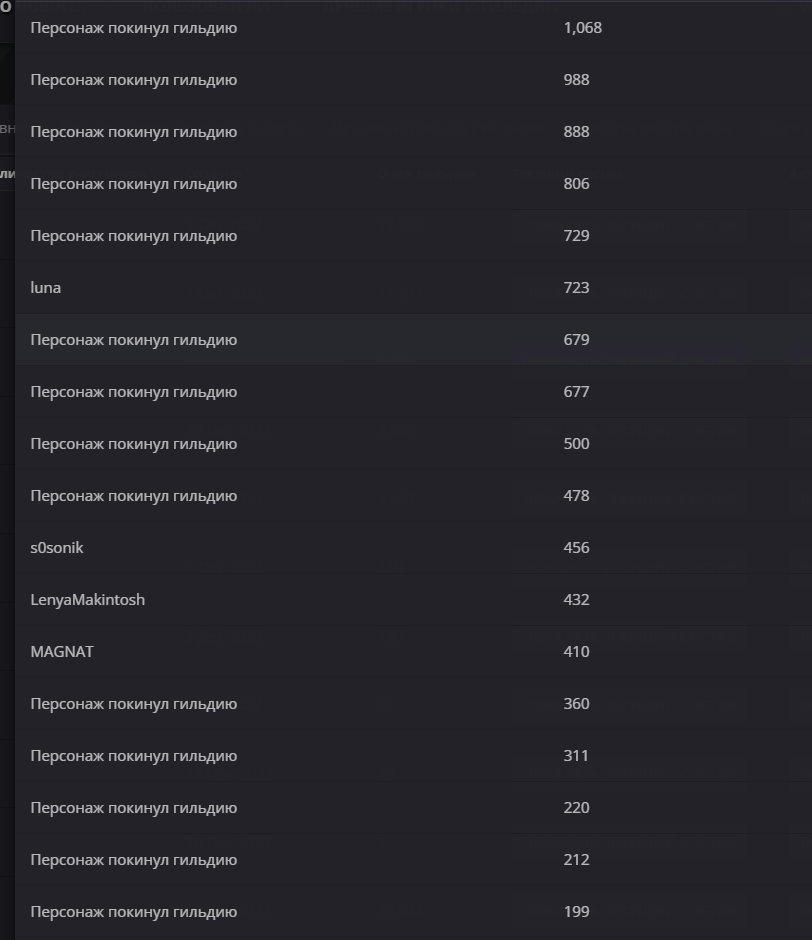Select the departed character row with 729
812x940 pixels.
point(413,236)
